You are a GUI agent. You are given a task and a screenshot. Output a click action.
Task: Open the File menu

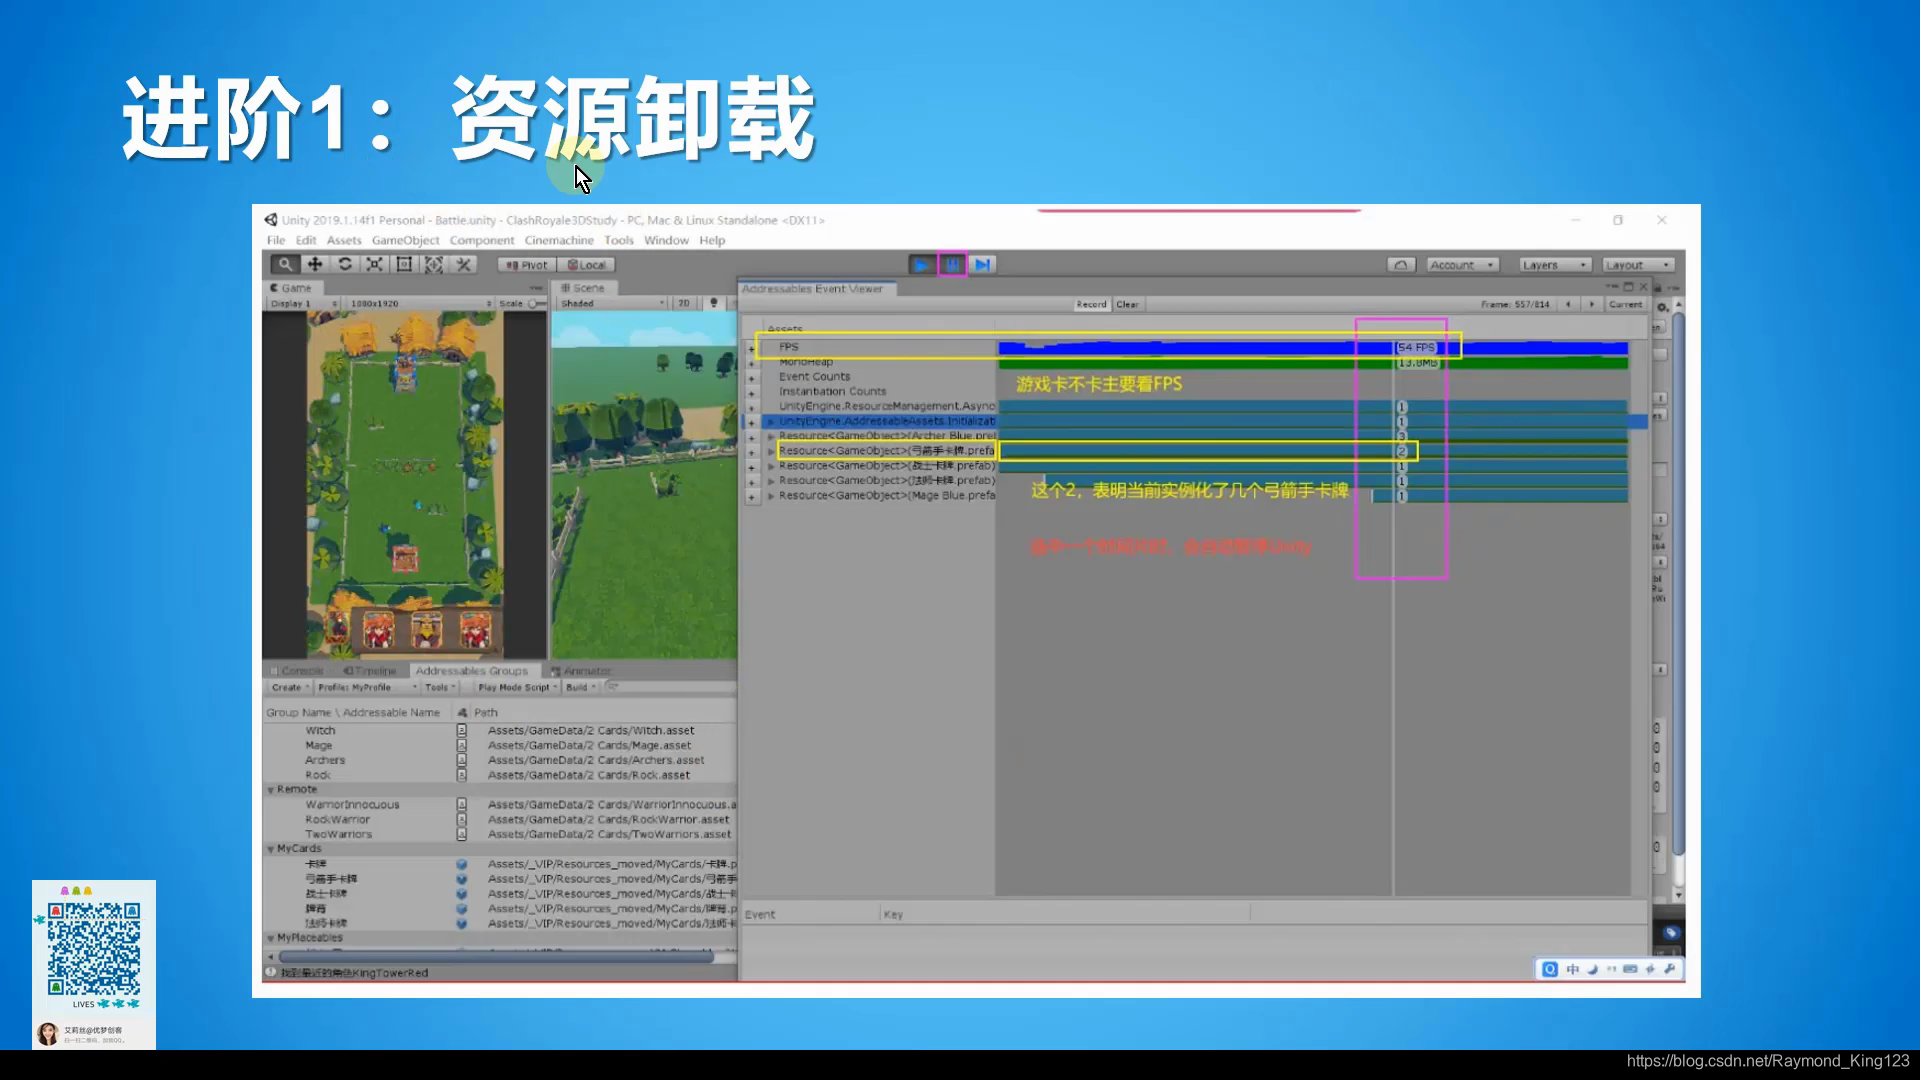pyautogui.click(x=276, y=240)
